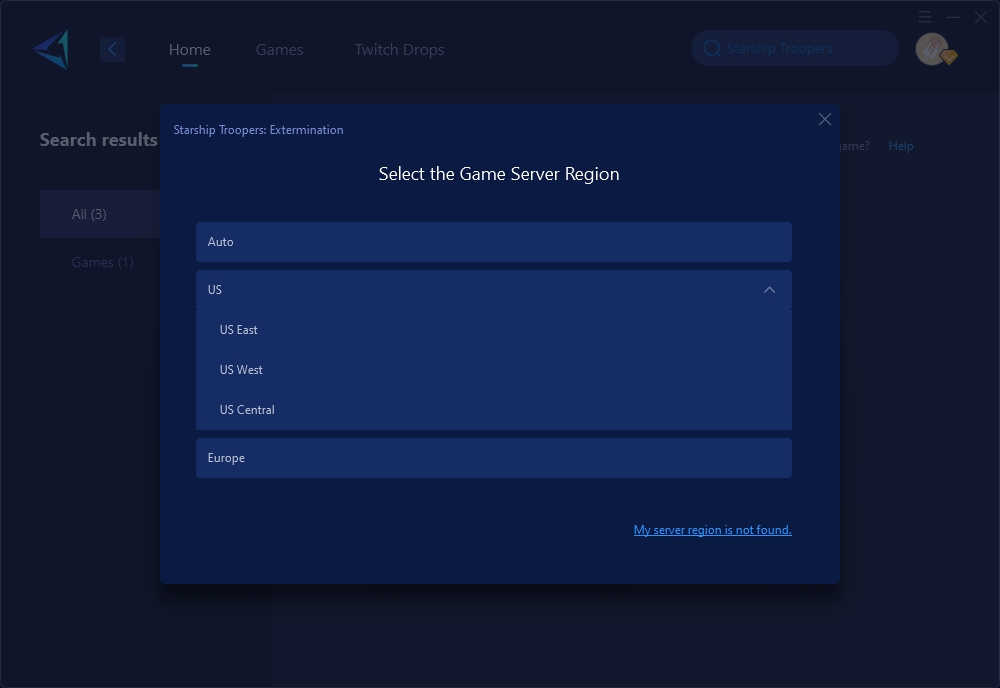This screenshot has height=688, width=1000.
Task: Collapse the US region chevron
Action: click(769, 290)
